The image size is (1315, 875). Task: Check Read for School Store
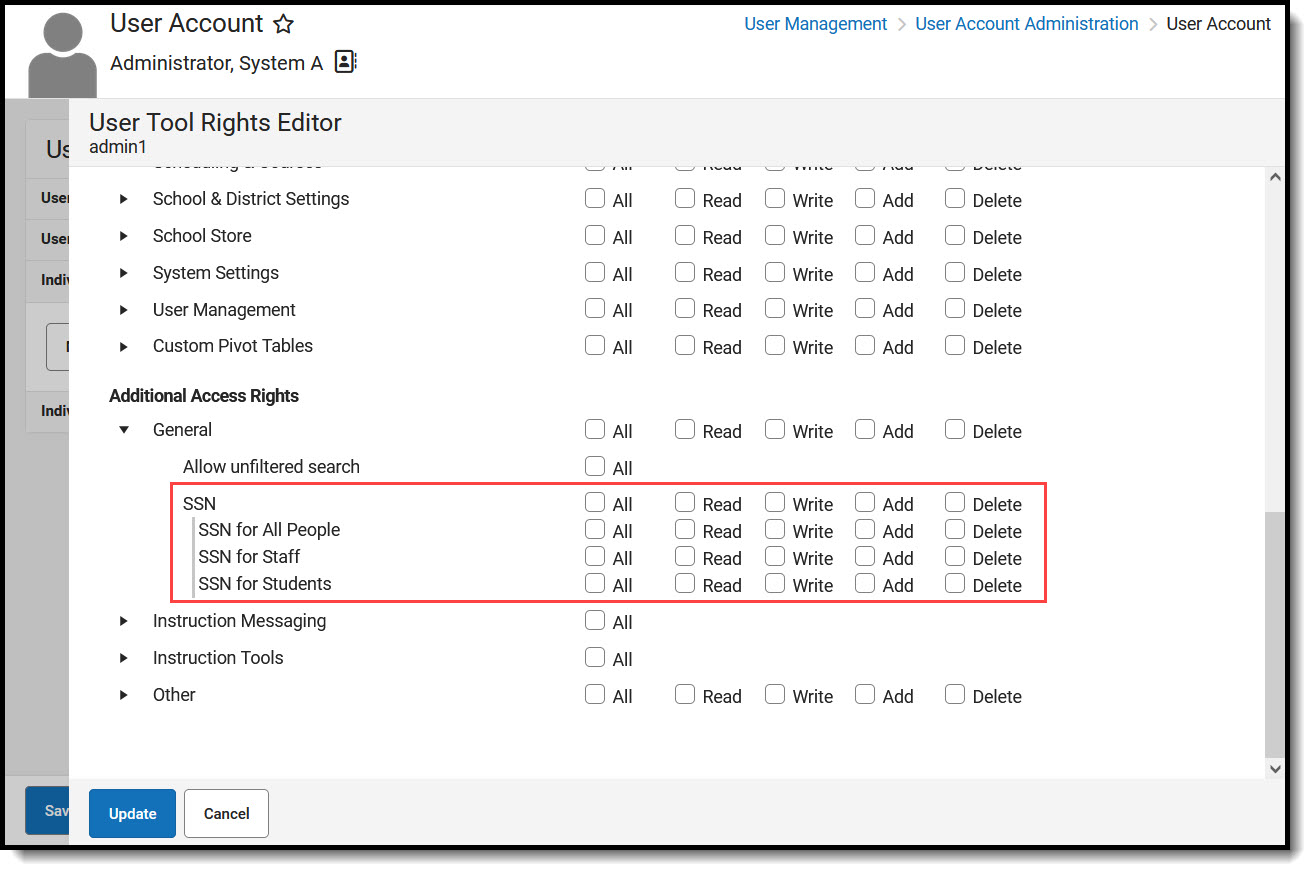pyautogui.click(x=685, y=235)
